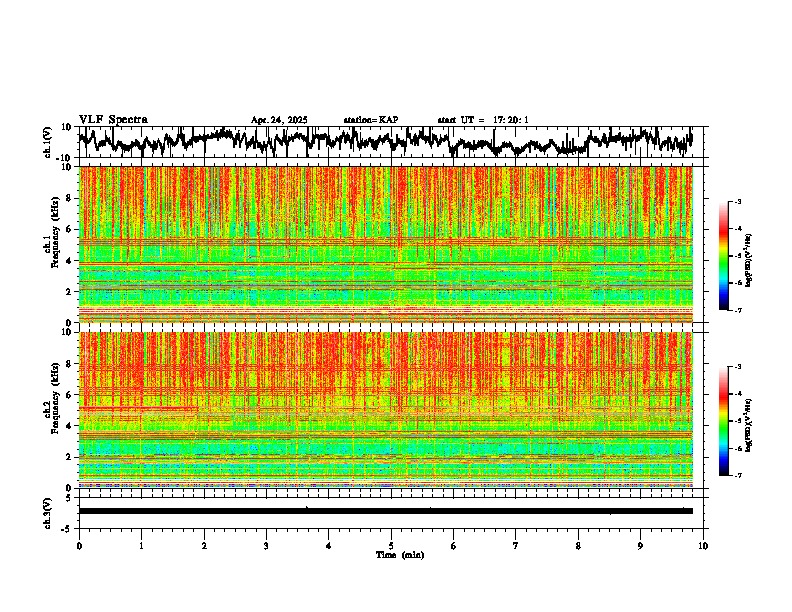
Task: Click the "4" tick on the time axis
Action: click(329, 546)
